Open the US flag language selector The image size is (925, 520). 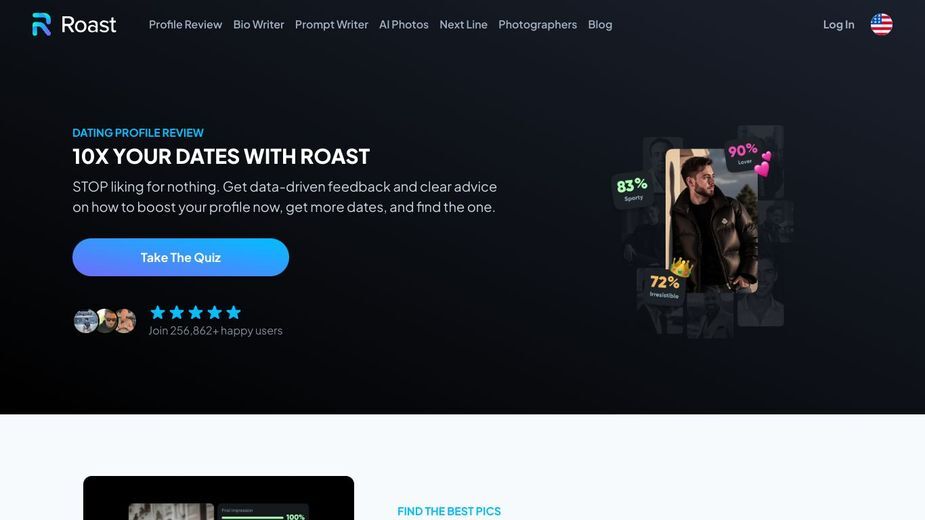click(x=881, y=24)
